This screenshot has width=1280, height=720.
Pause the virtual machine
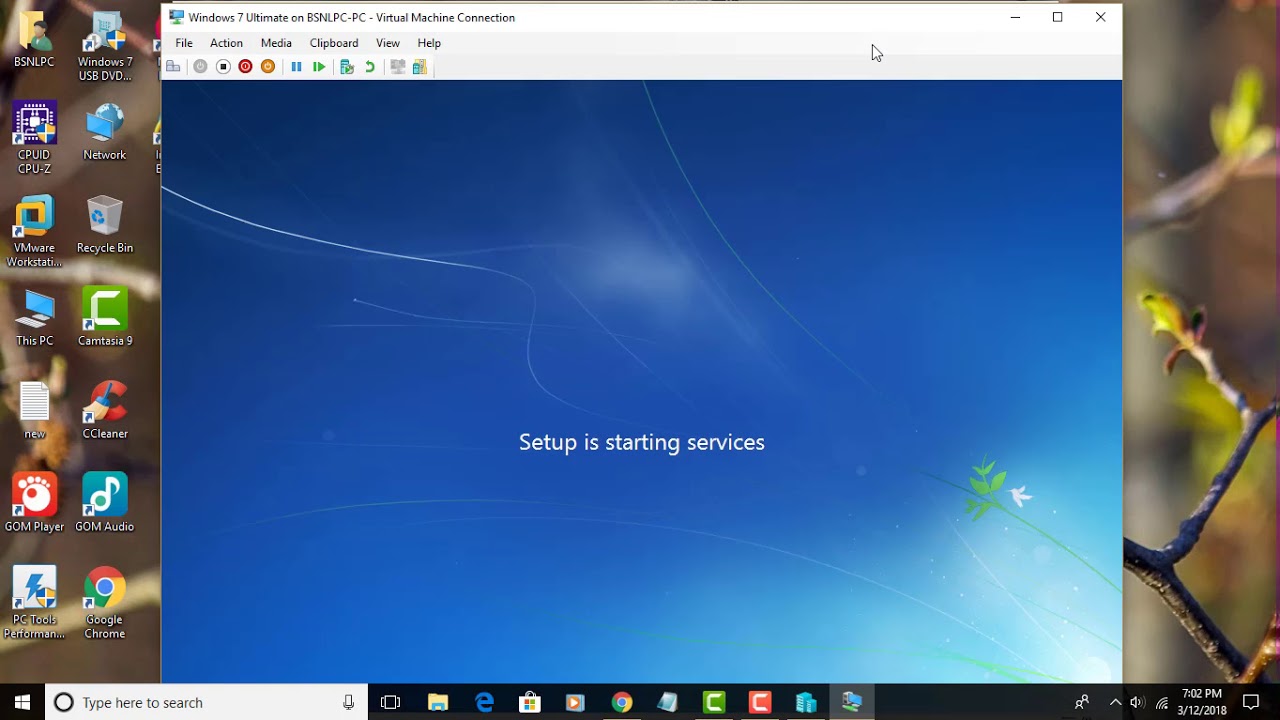296,67
